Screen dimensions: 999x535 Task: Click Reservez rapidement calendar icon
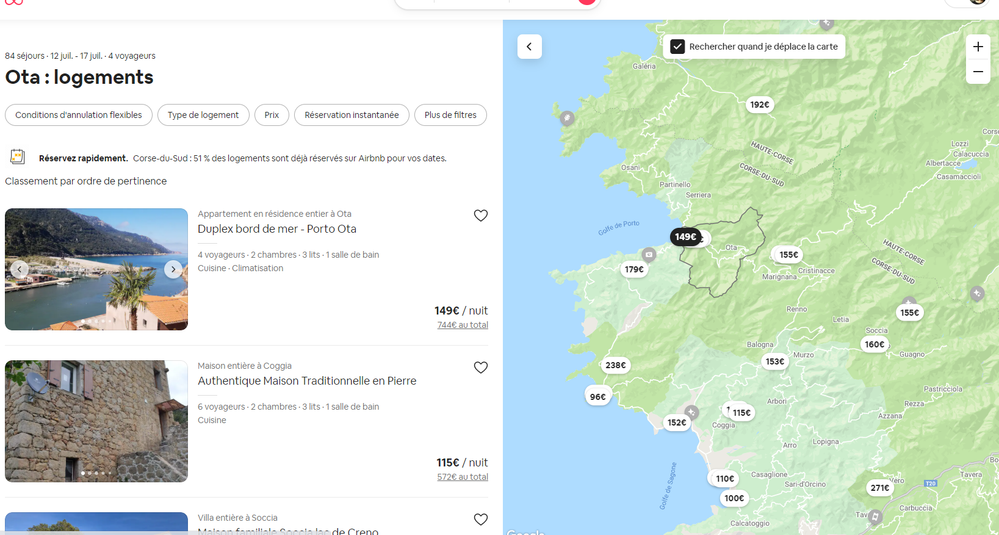[x=18, y=157]
